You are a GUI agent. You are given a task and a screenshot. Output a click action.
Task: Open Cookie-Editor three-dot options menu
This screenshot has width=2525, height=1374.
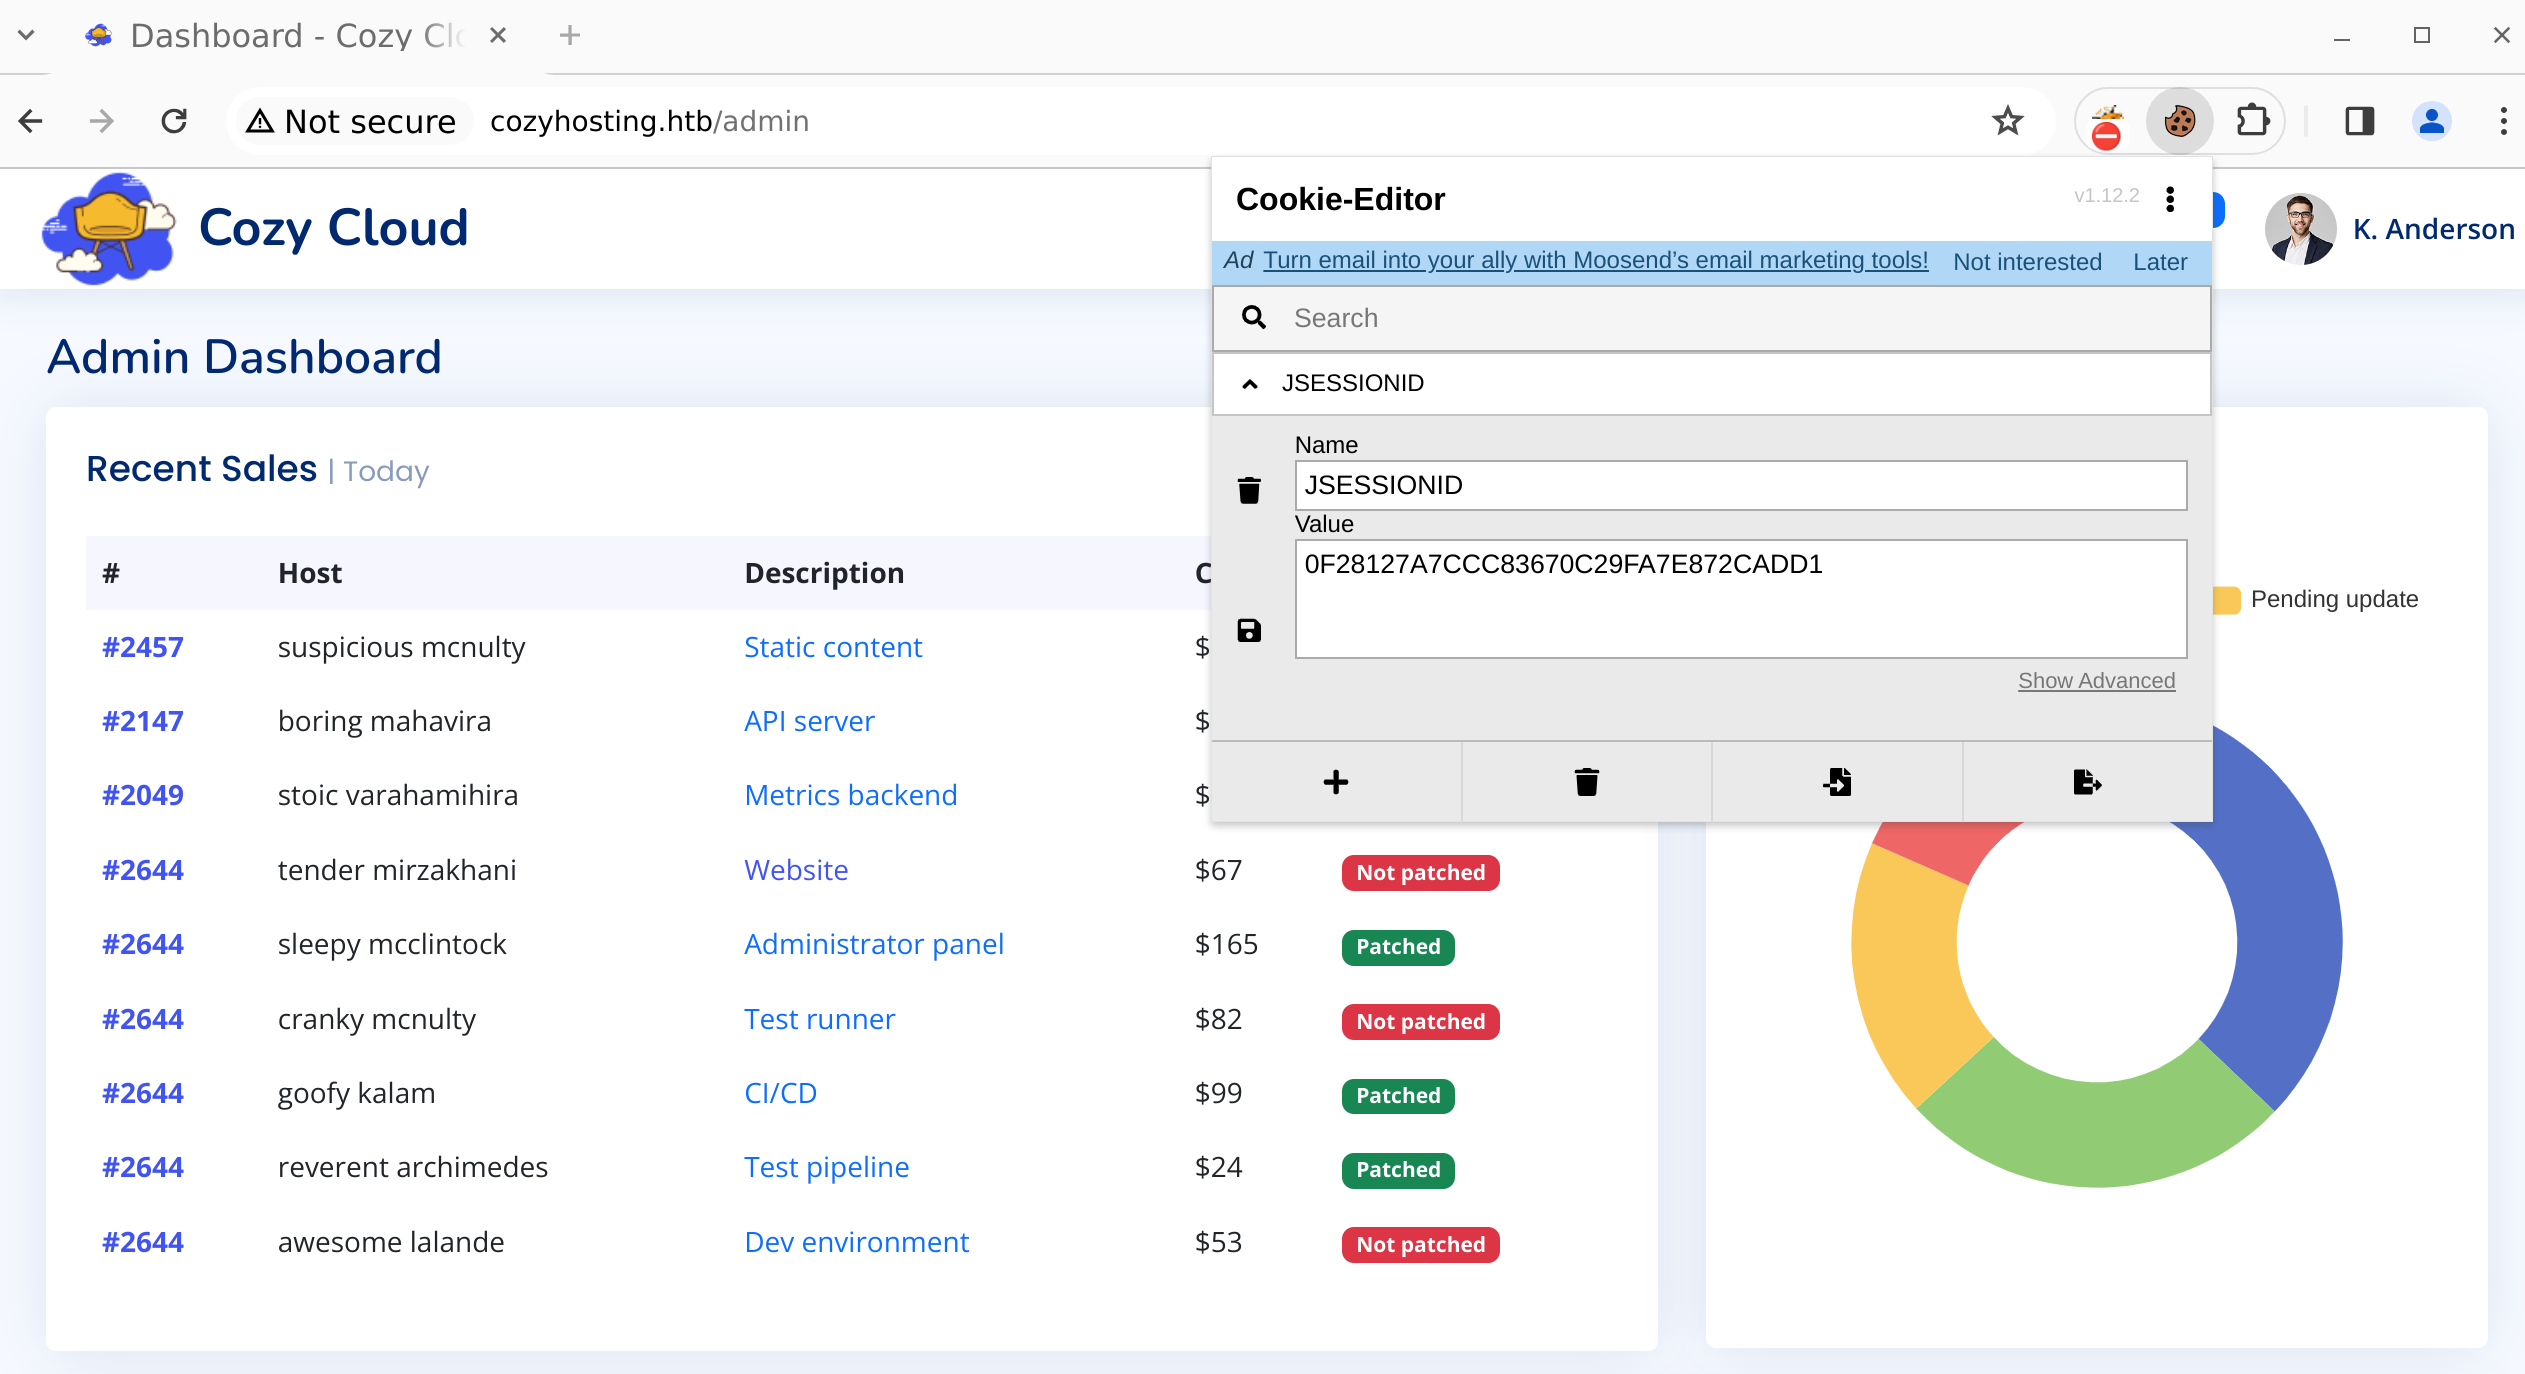point(2170,199)
